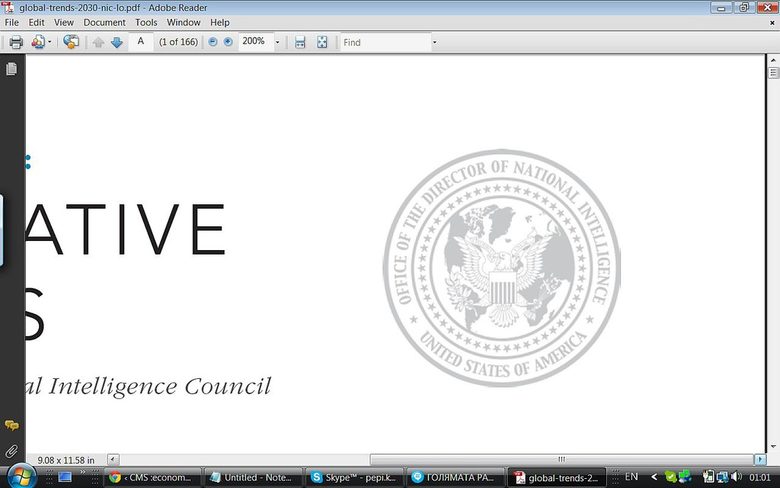Open the Document menu

coord(104,22)
